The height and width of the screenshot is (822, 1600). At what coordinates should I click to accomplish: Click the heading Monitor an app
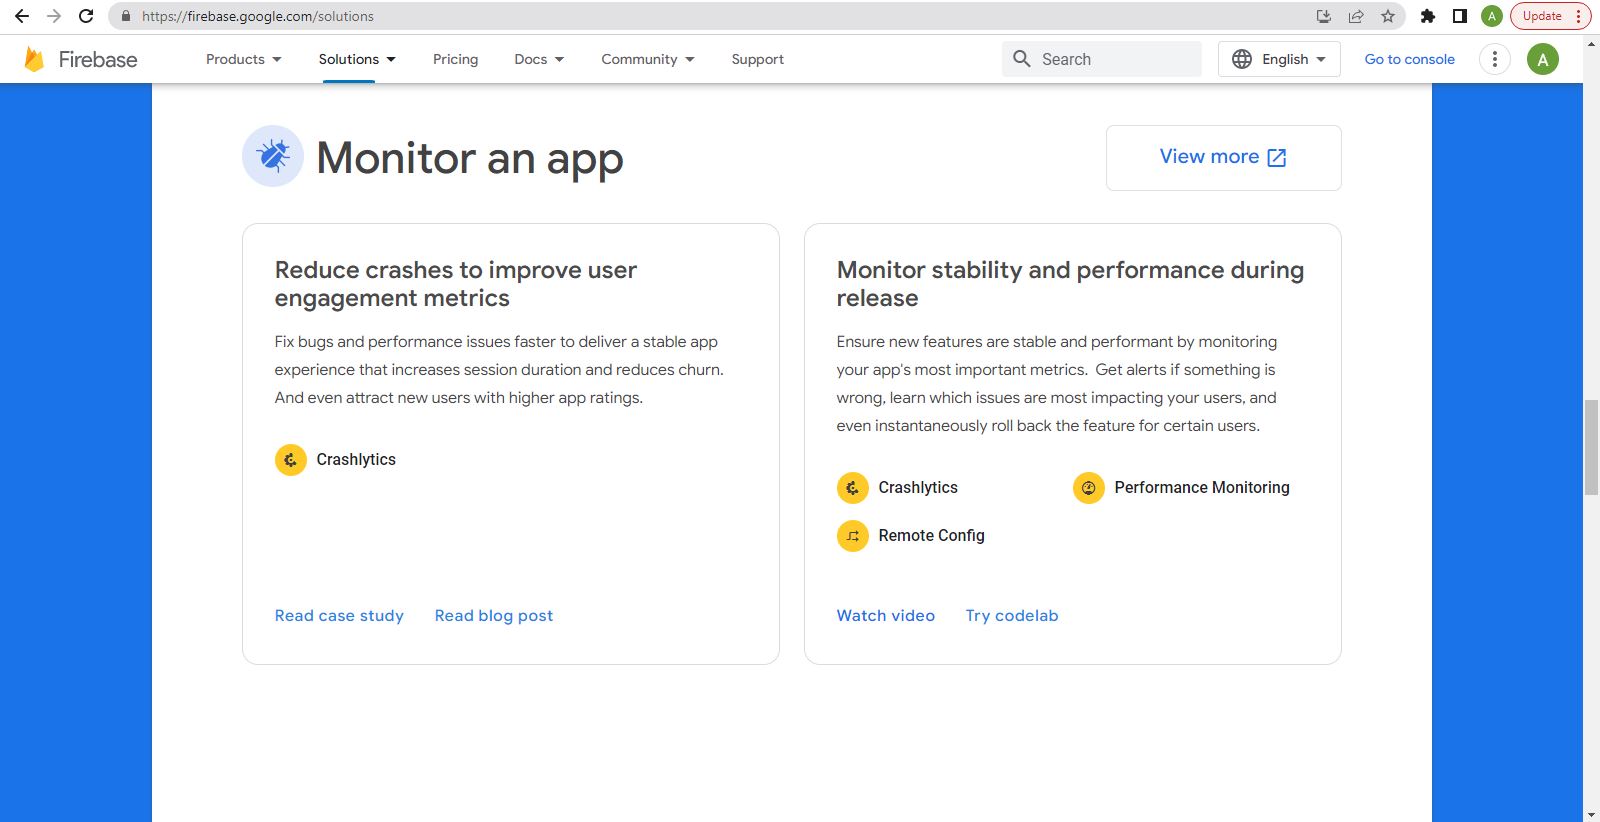pos(470,158)
